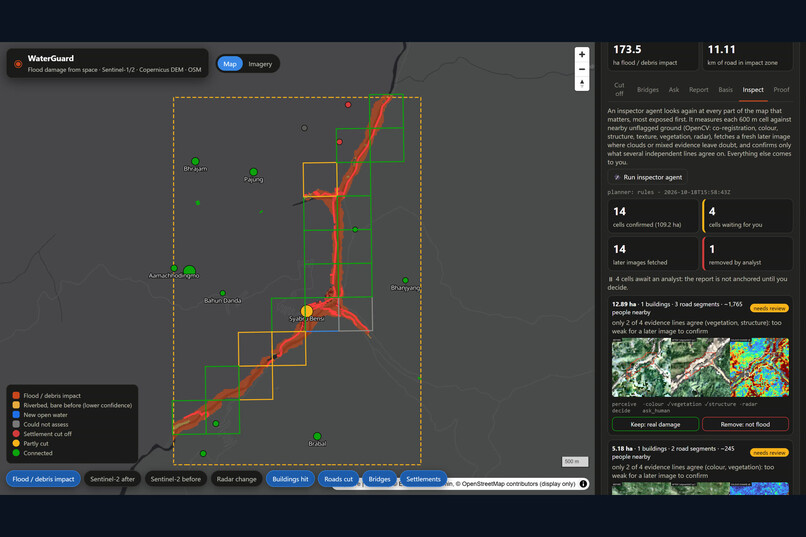Click needs review badge on 12.89 ha card
The image size is (806, 537).
(x=770, y=308)
